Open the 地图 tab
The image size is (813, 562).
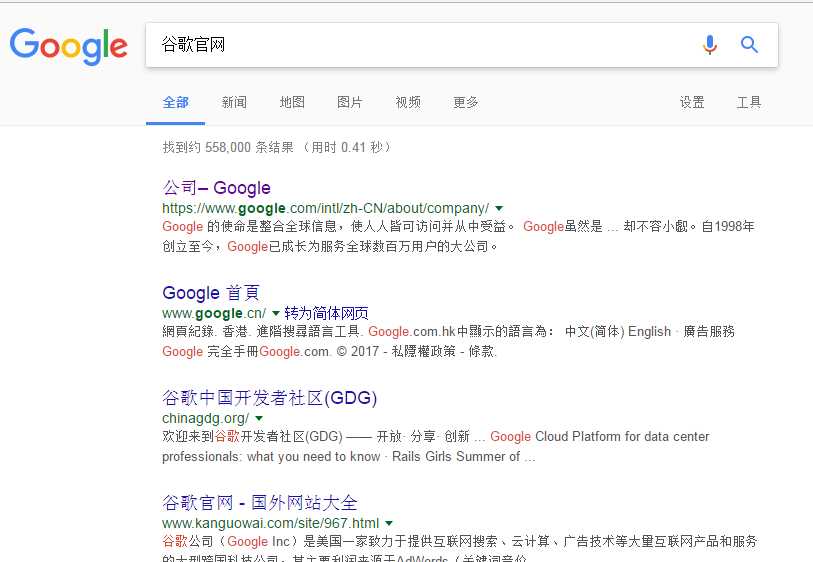292,102
